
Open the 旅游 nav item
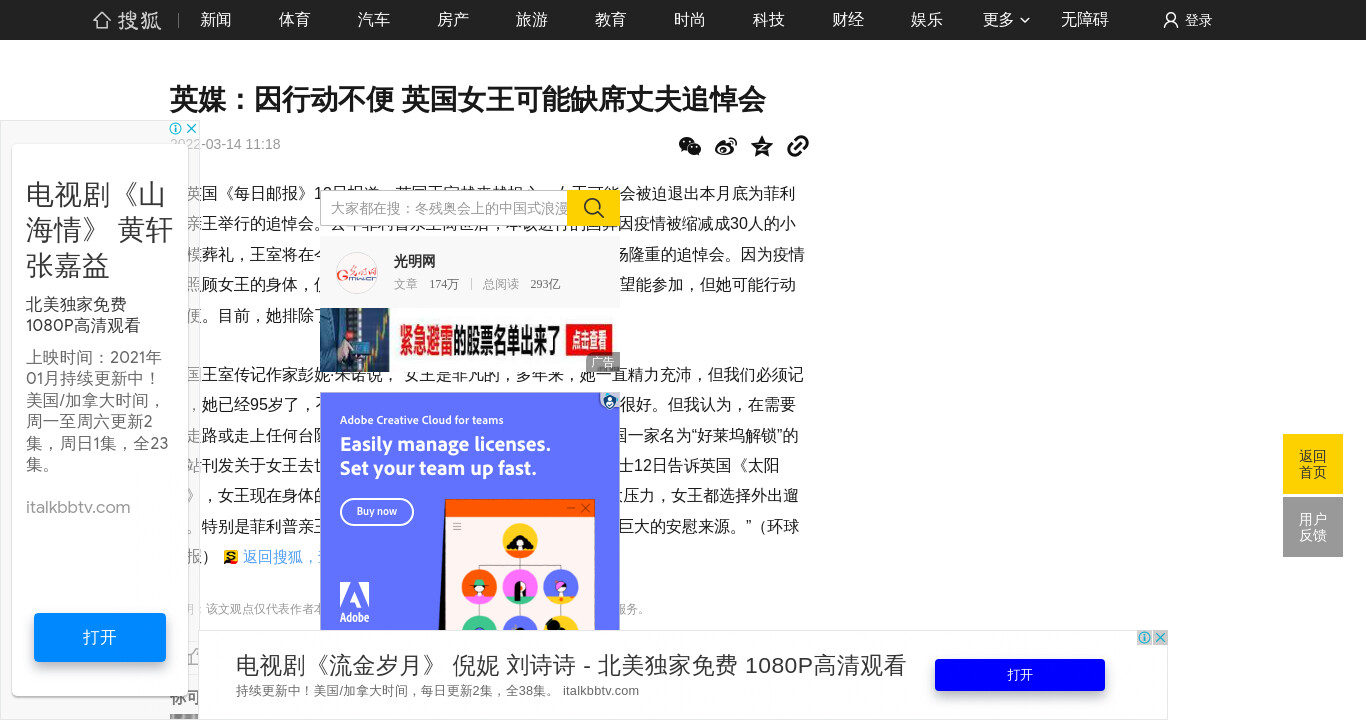coord(532,20)
